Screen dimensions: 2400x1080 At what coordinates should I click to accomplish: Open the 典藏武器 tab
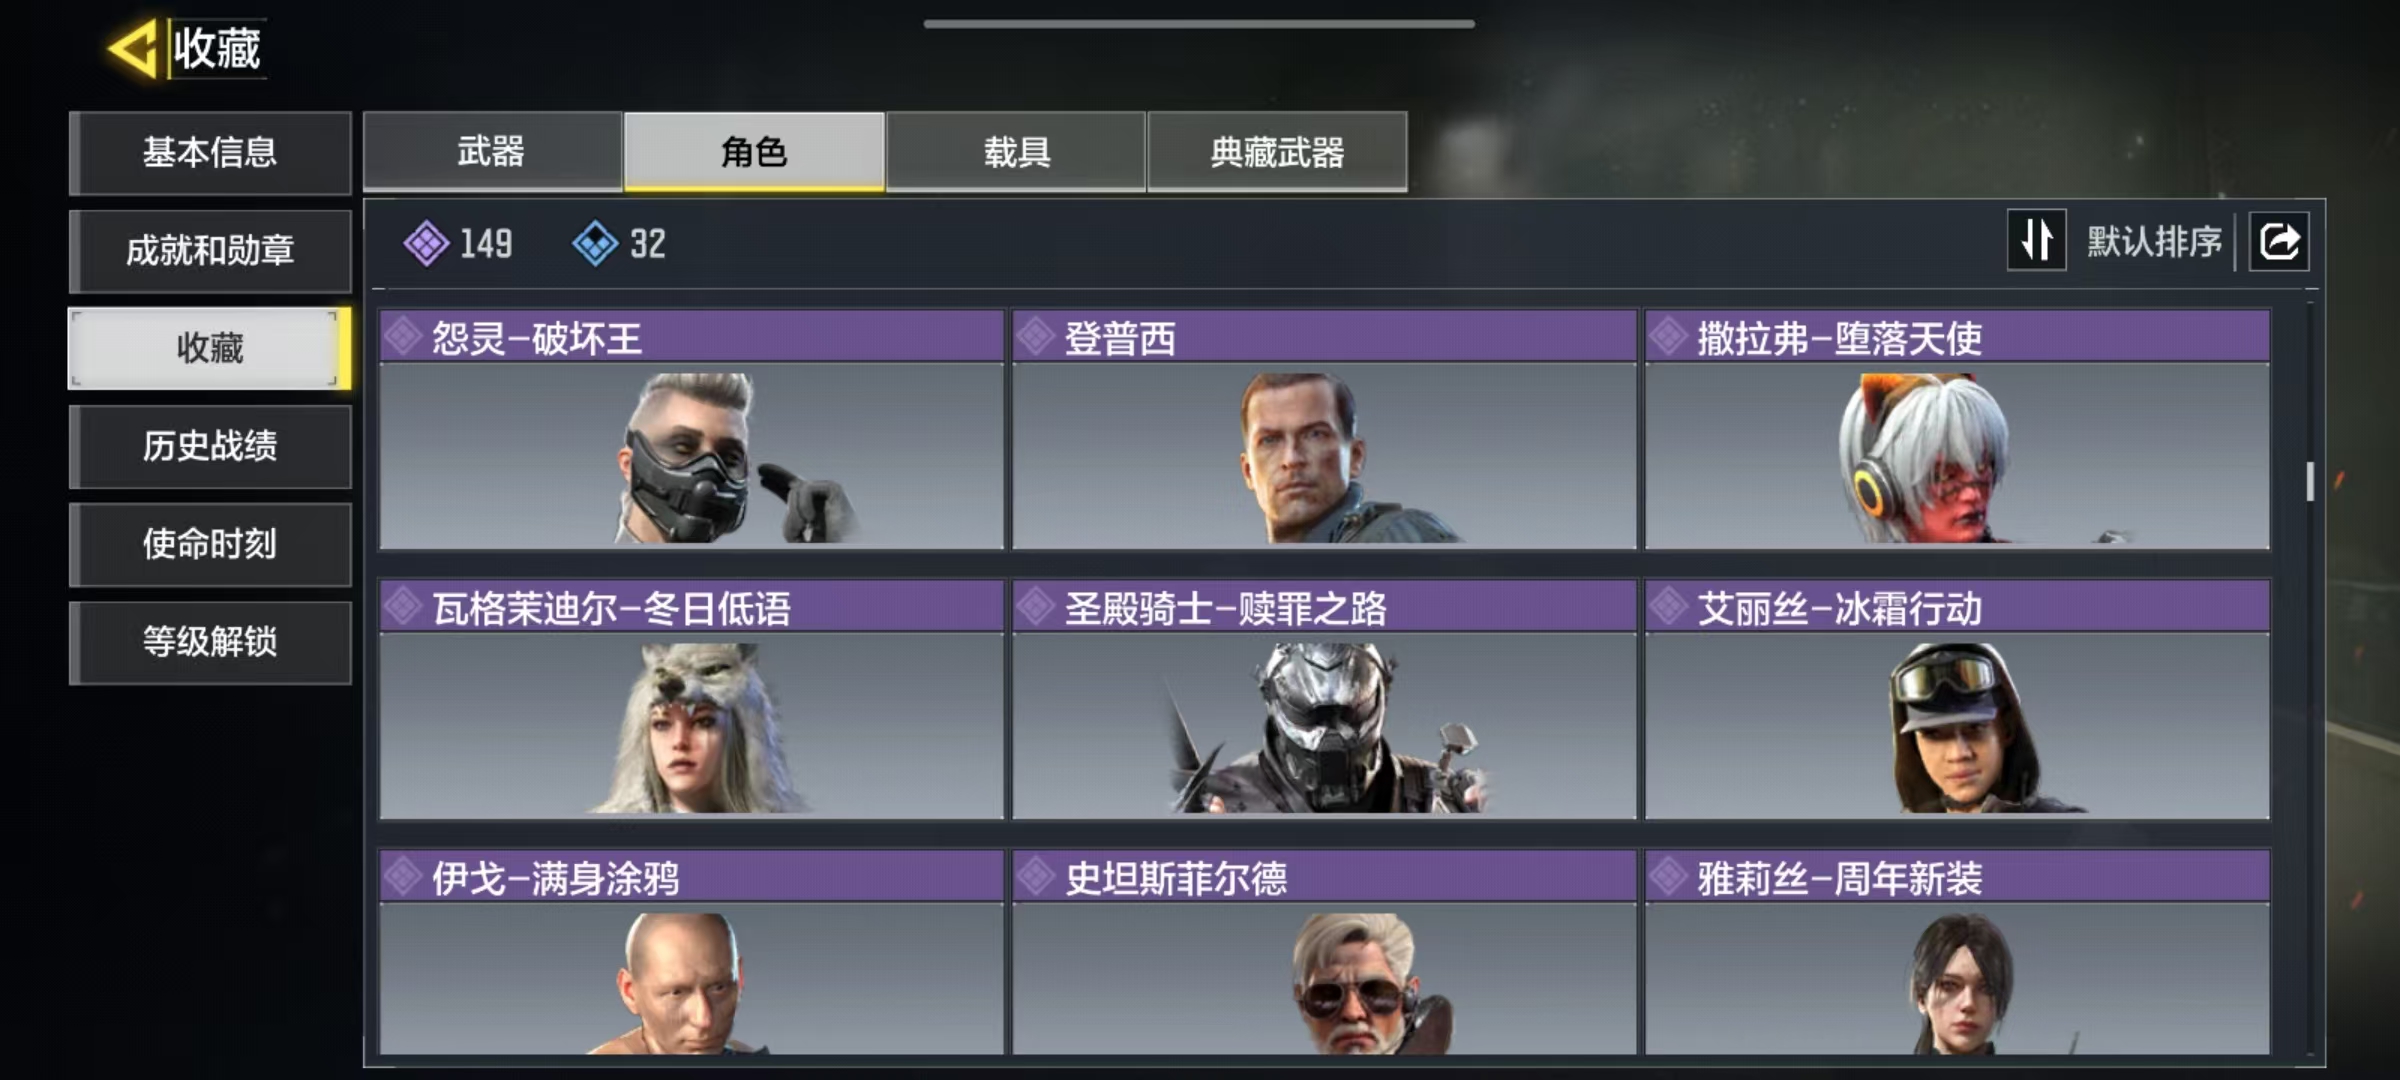coord(1277,151)
